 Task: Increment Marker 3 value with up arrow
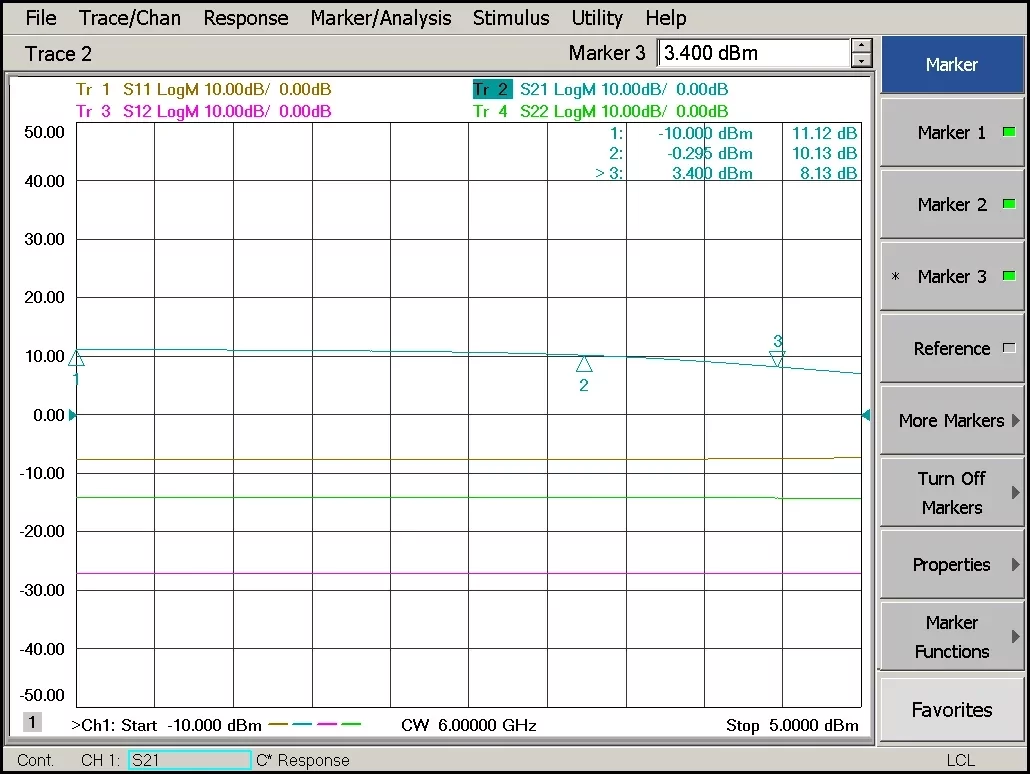point(861,45)
